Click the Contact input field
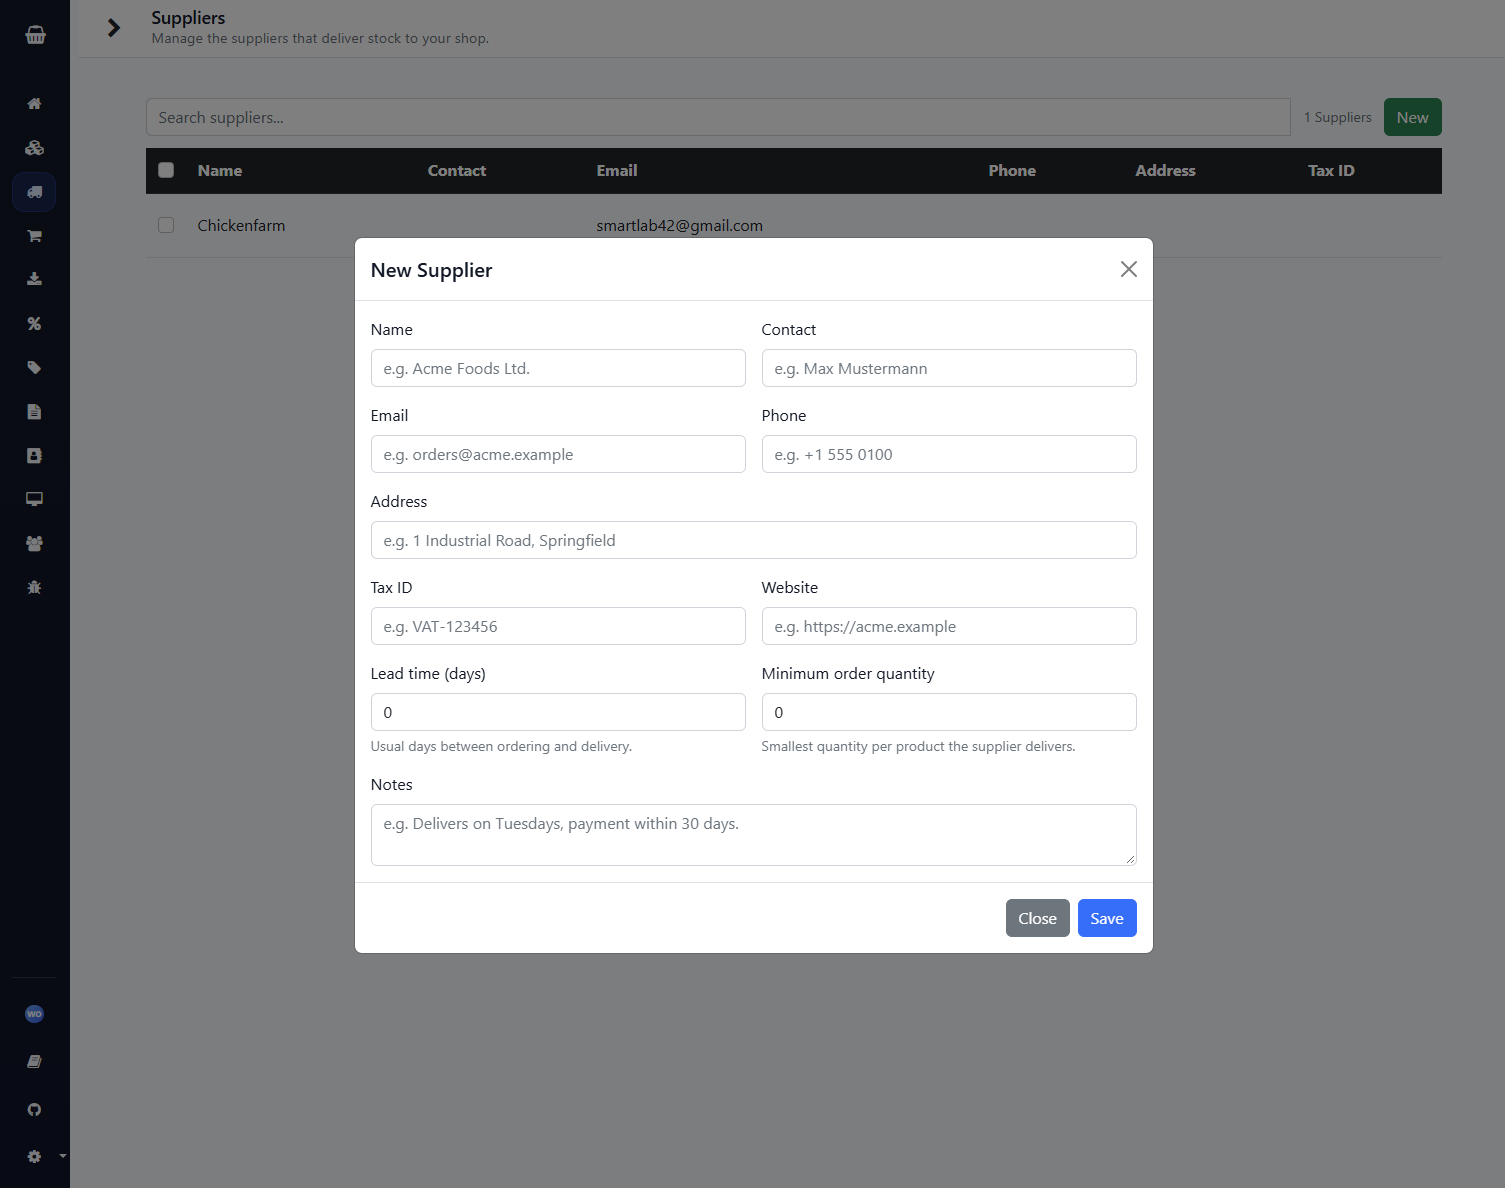 tap(949, 368)
